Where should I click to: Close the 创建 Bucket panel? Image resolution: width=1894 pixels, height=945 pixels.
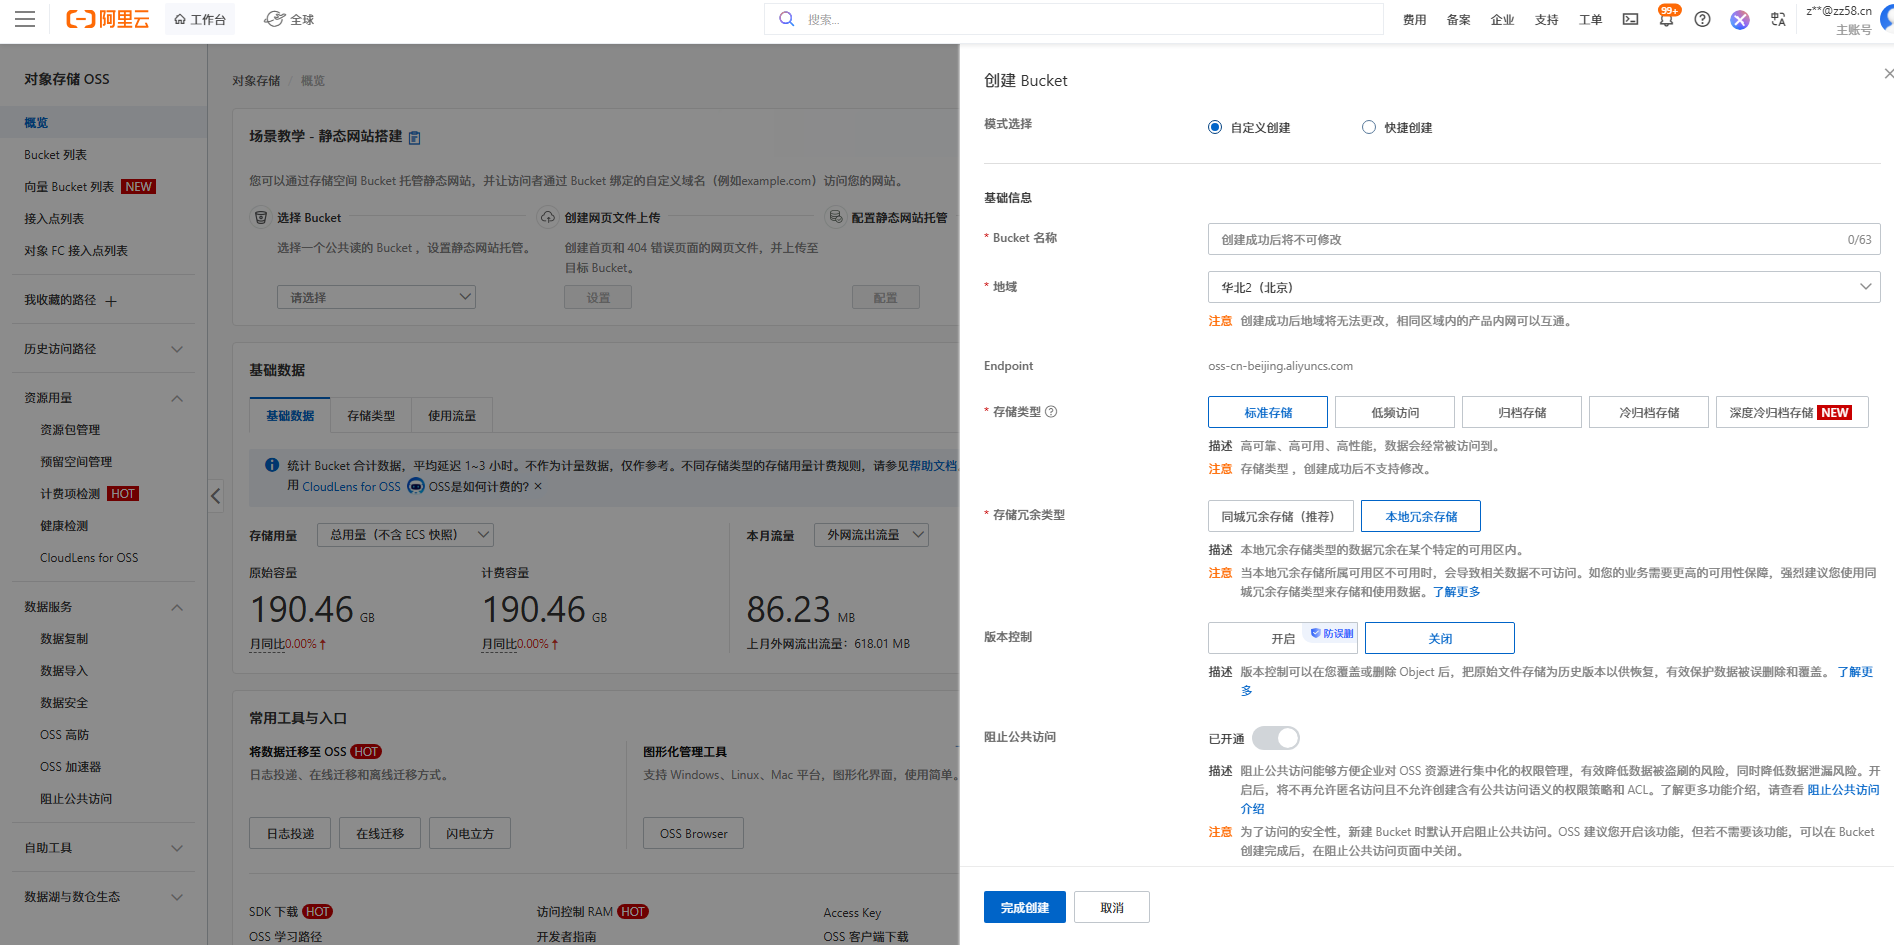[1888, 74]
